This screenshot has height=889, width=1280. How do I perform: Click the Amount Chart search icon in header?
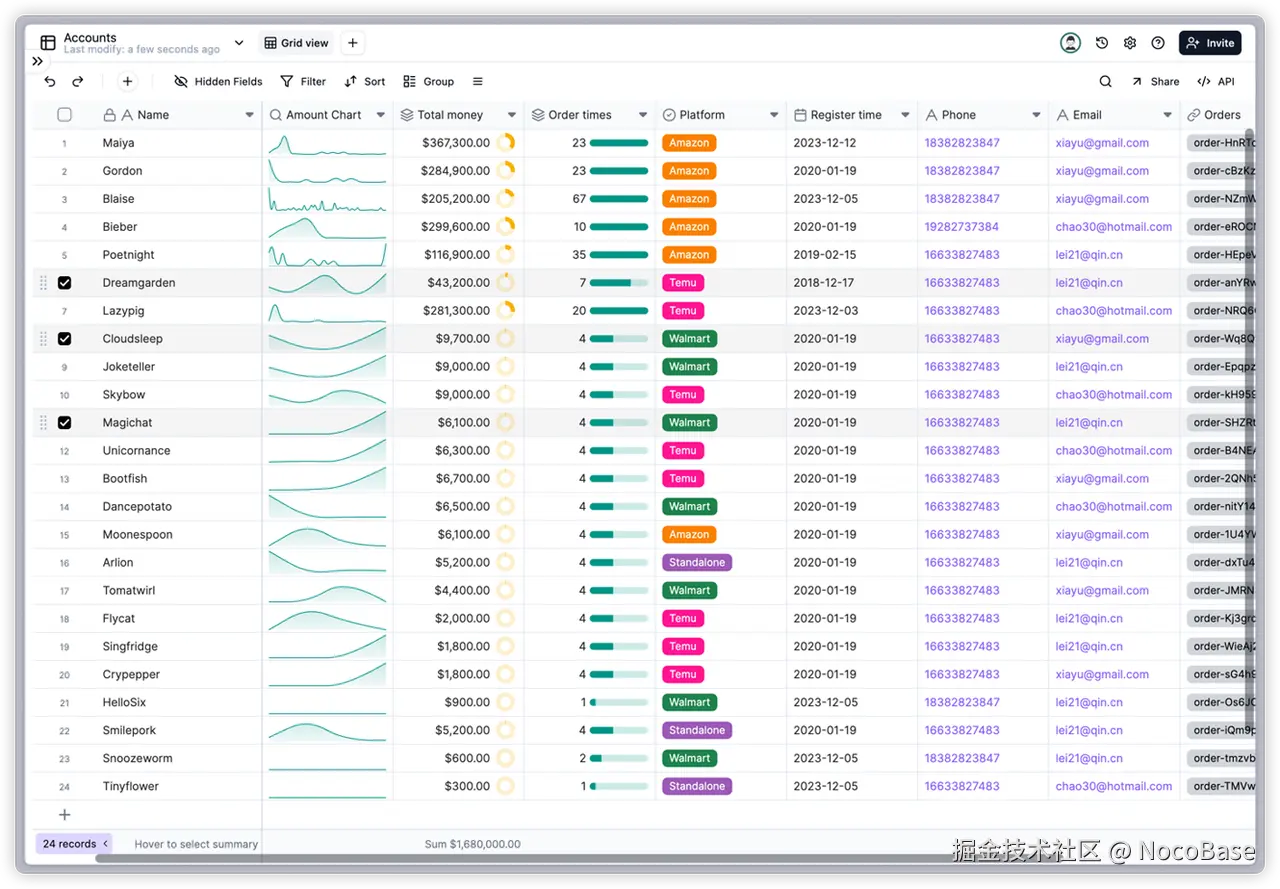tap(276, 115)
